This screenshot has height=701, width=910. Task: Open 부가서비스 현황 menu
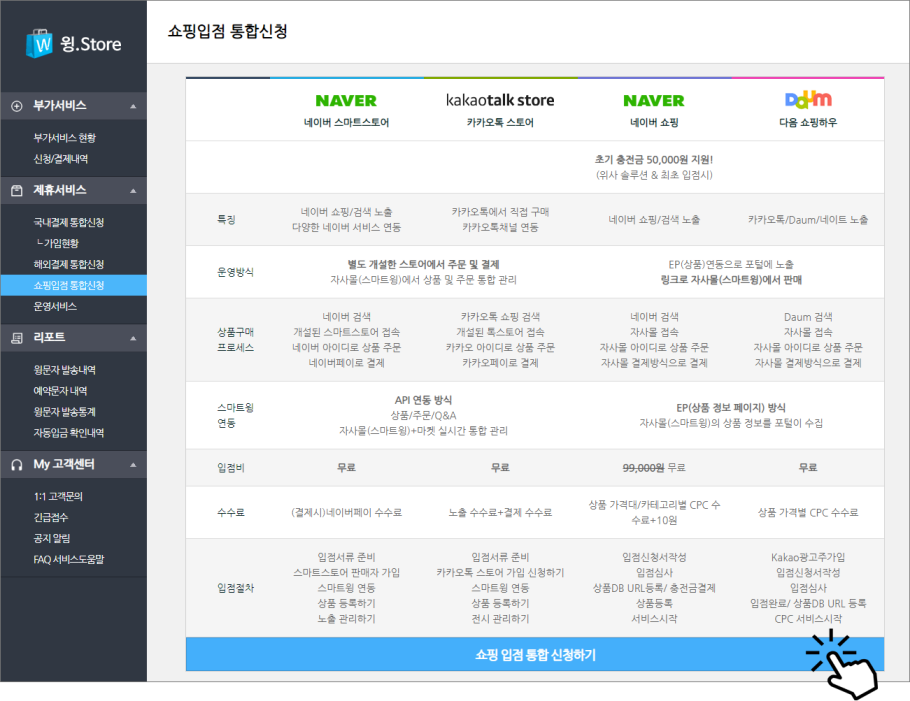[64, 138]
